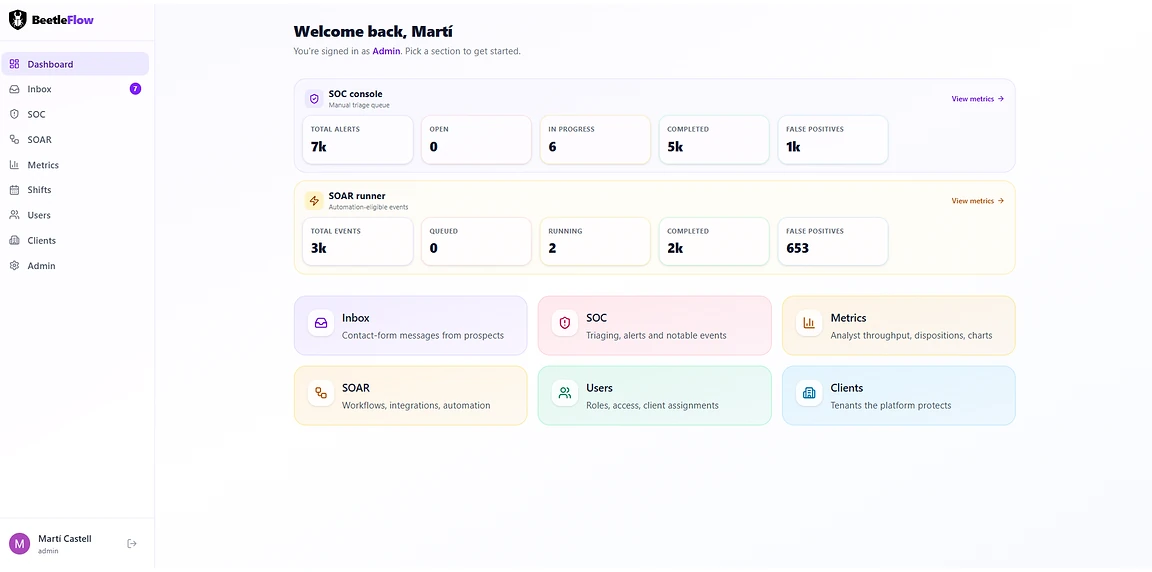Open Inbox in the sidebar
Screen dimensions: 1152x572
tap(75, 89)
